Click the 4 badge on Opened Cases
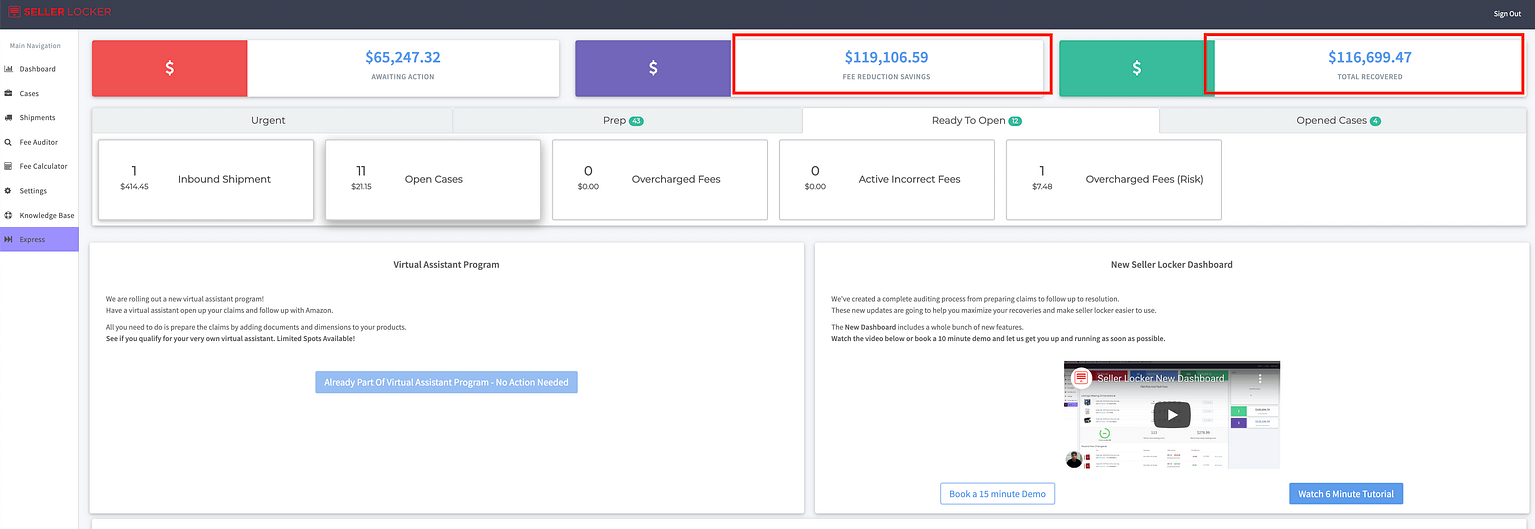The width and height of the screenshot is (1535, 529). pos(1376,121)
